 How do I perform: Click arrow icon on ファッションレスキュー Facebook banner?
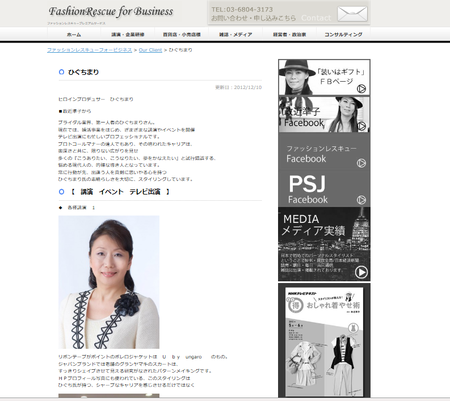(x=361, y=163)
